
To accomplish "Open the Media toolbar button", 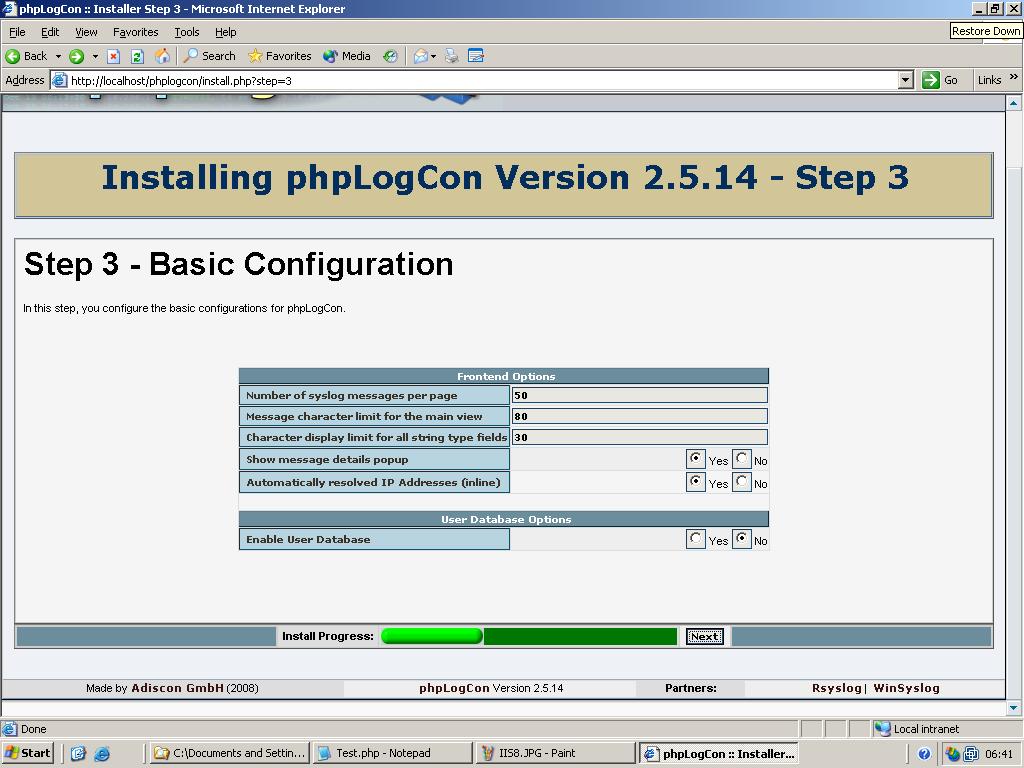I will tap(347, 56).
